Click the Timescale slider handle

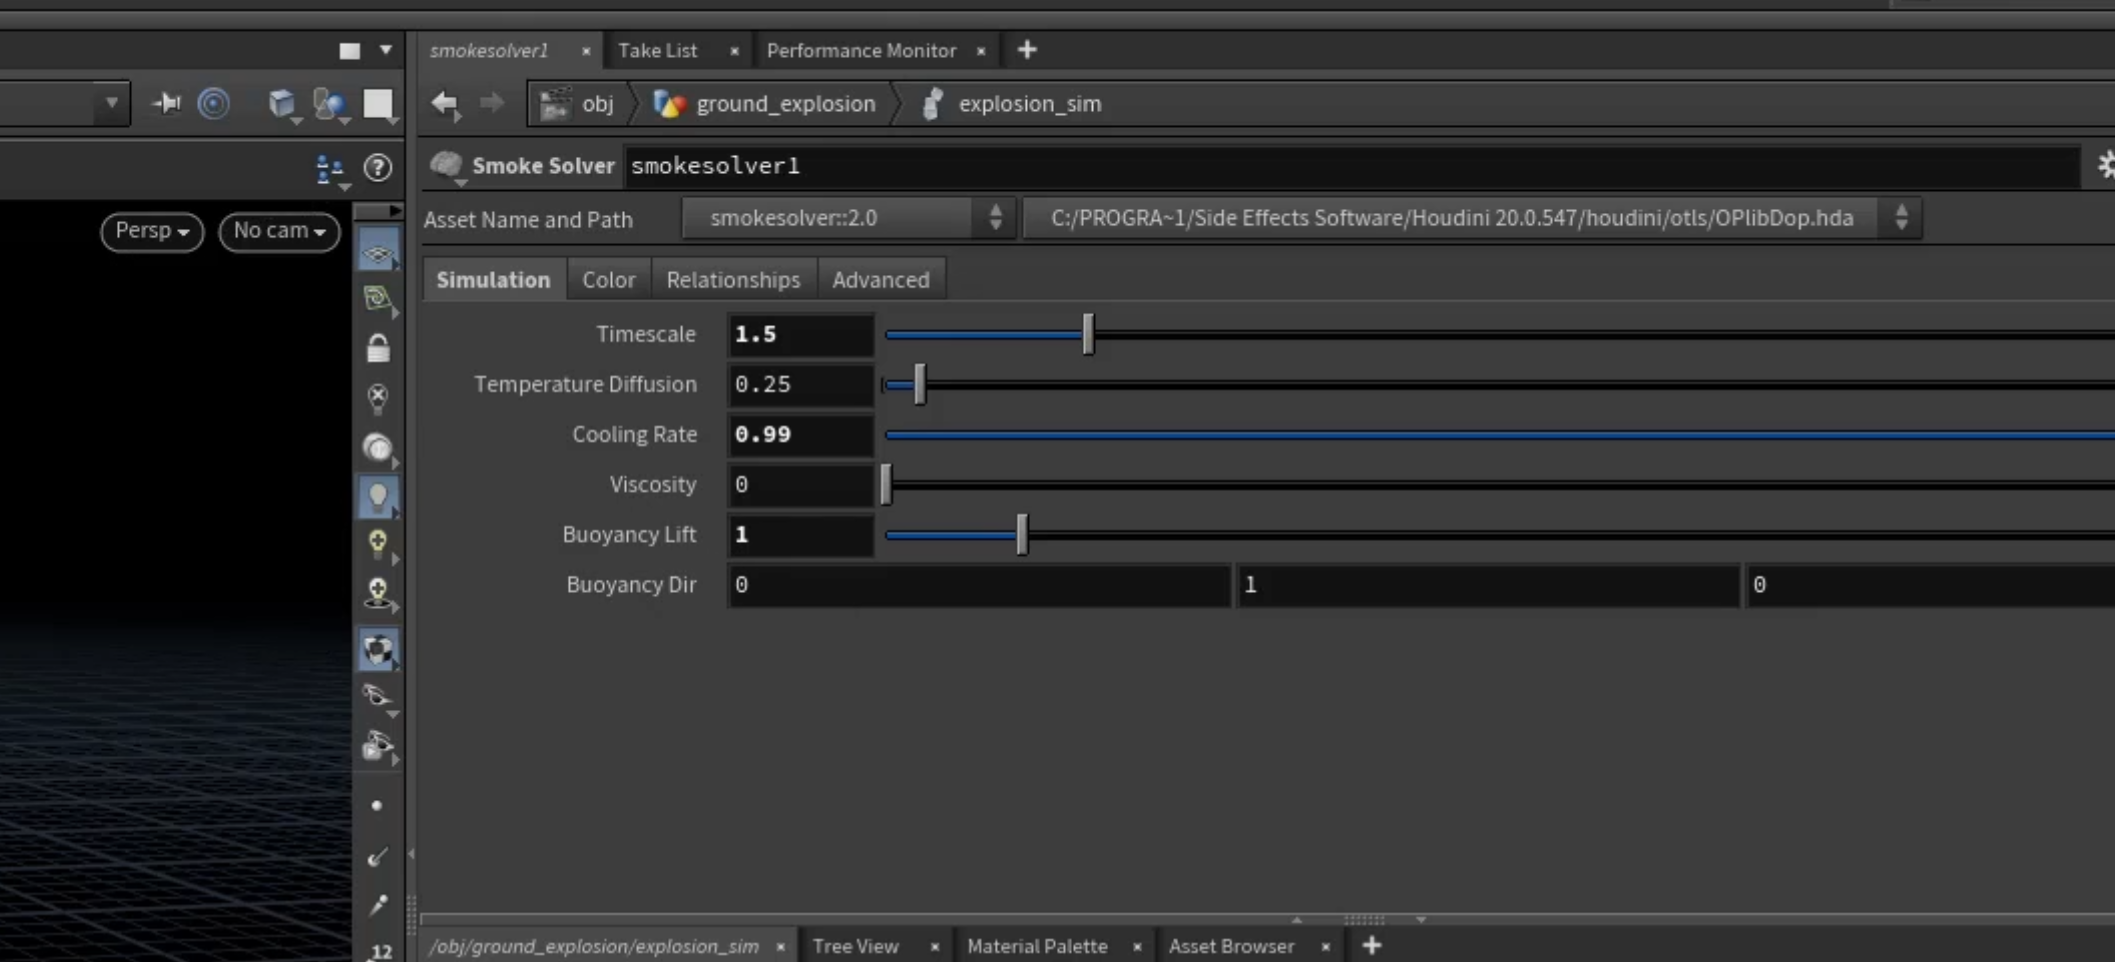(1089, 334)
